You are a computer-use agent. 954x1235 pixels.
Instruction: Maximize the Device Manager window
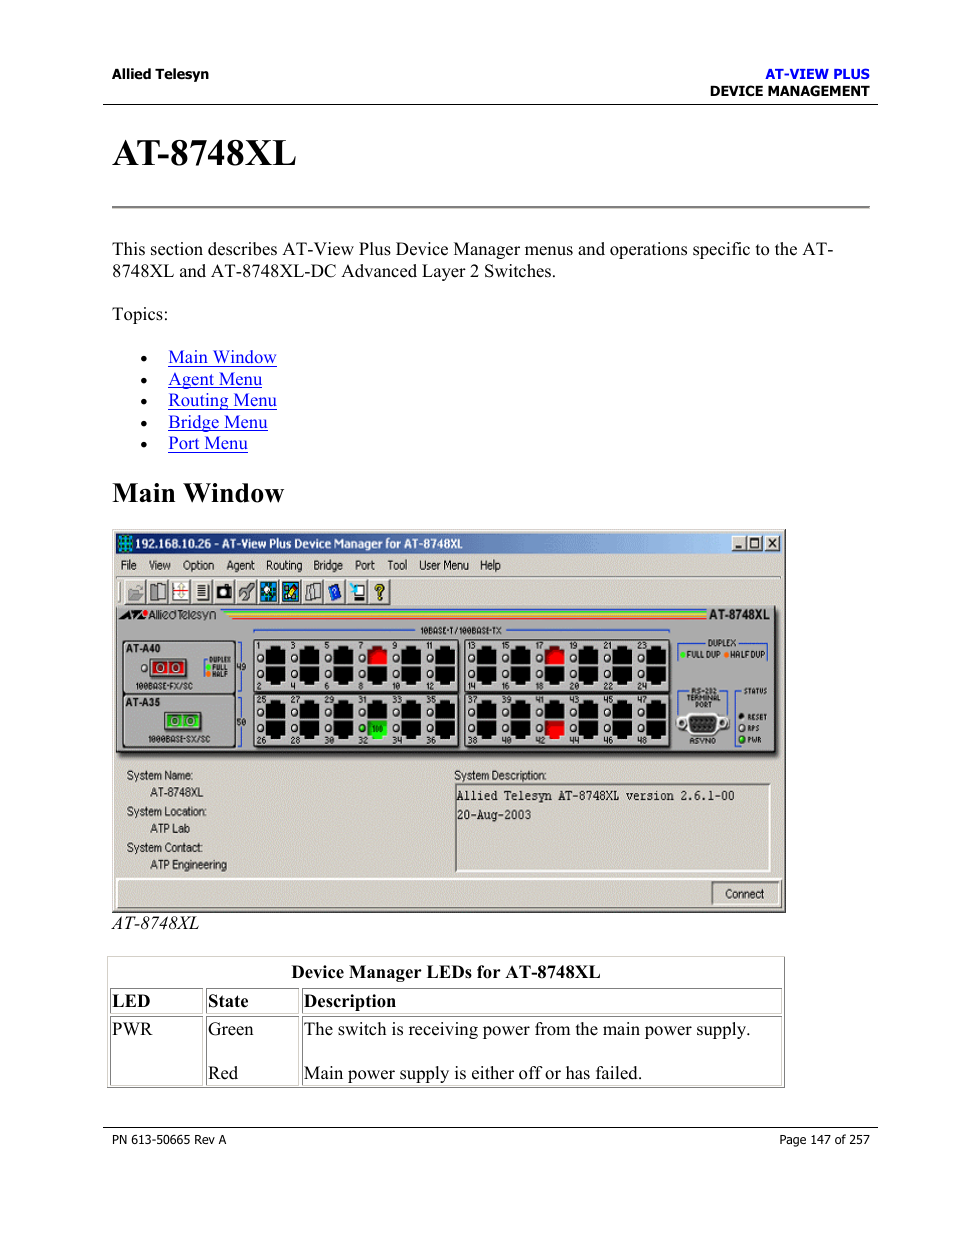[x=755, y=543]
